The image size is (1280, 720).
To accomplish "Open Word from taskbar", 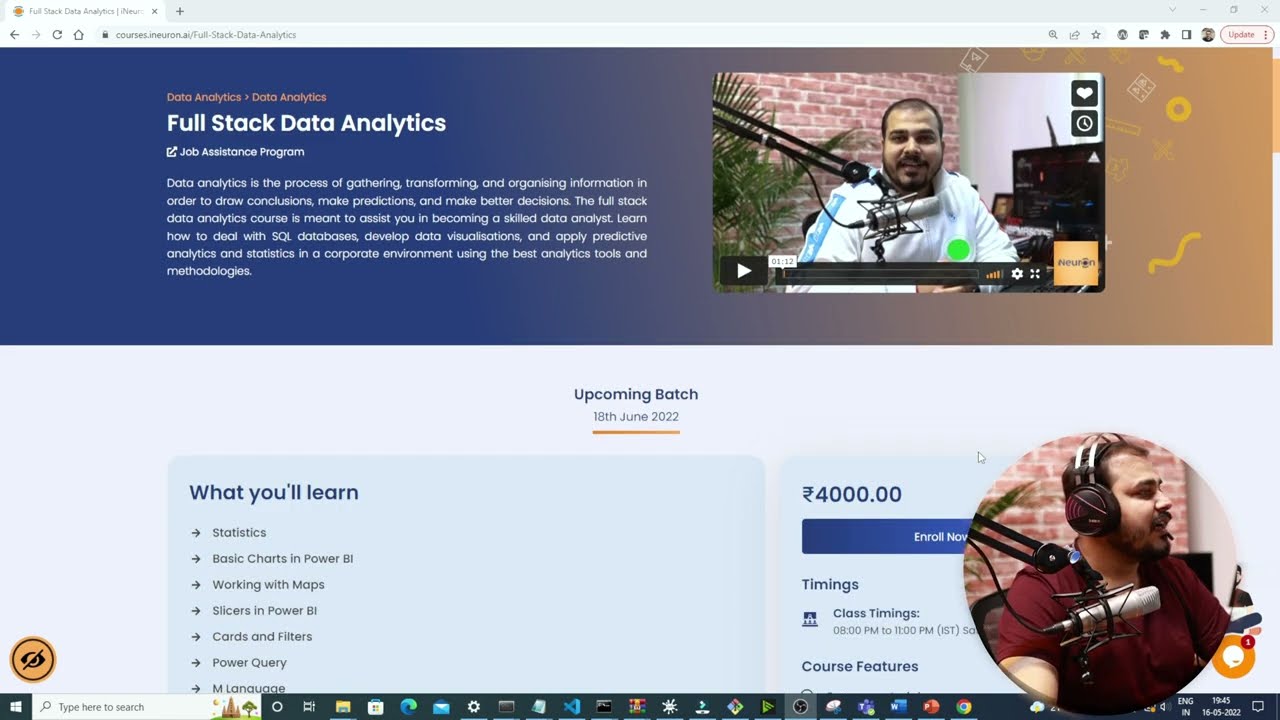I will coord(898,707).
